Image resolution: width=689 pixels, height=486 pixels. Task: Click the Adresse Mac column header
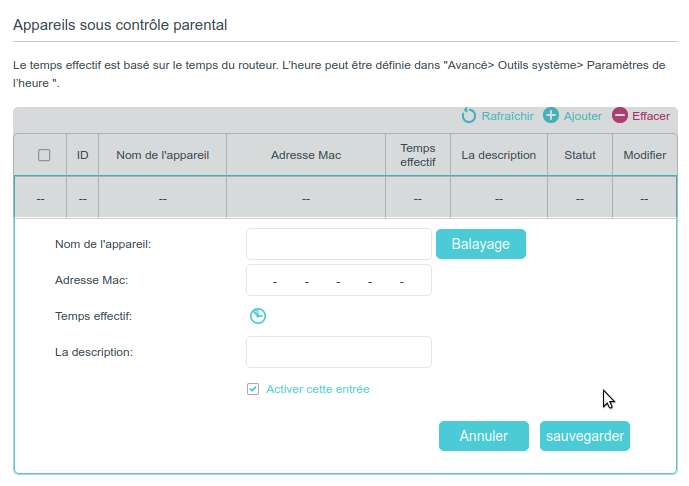tap(306, 155)
